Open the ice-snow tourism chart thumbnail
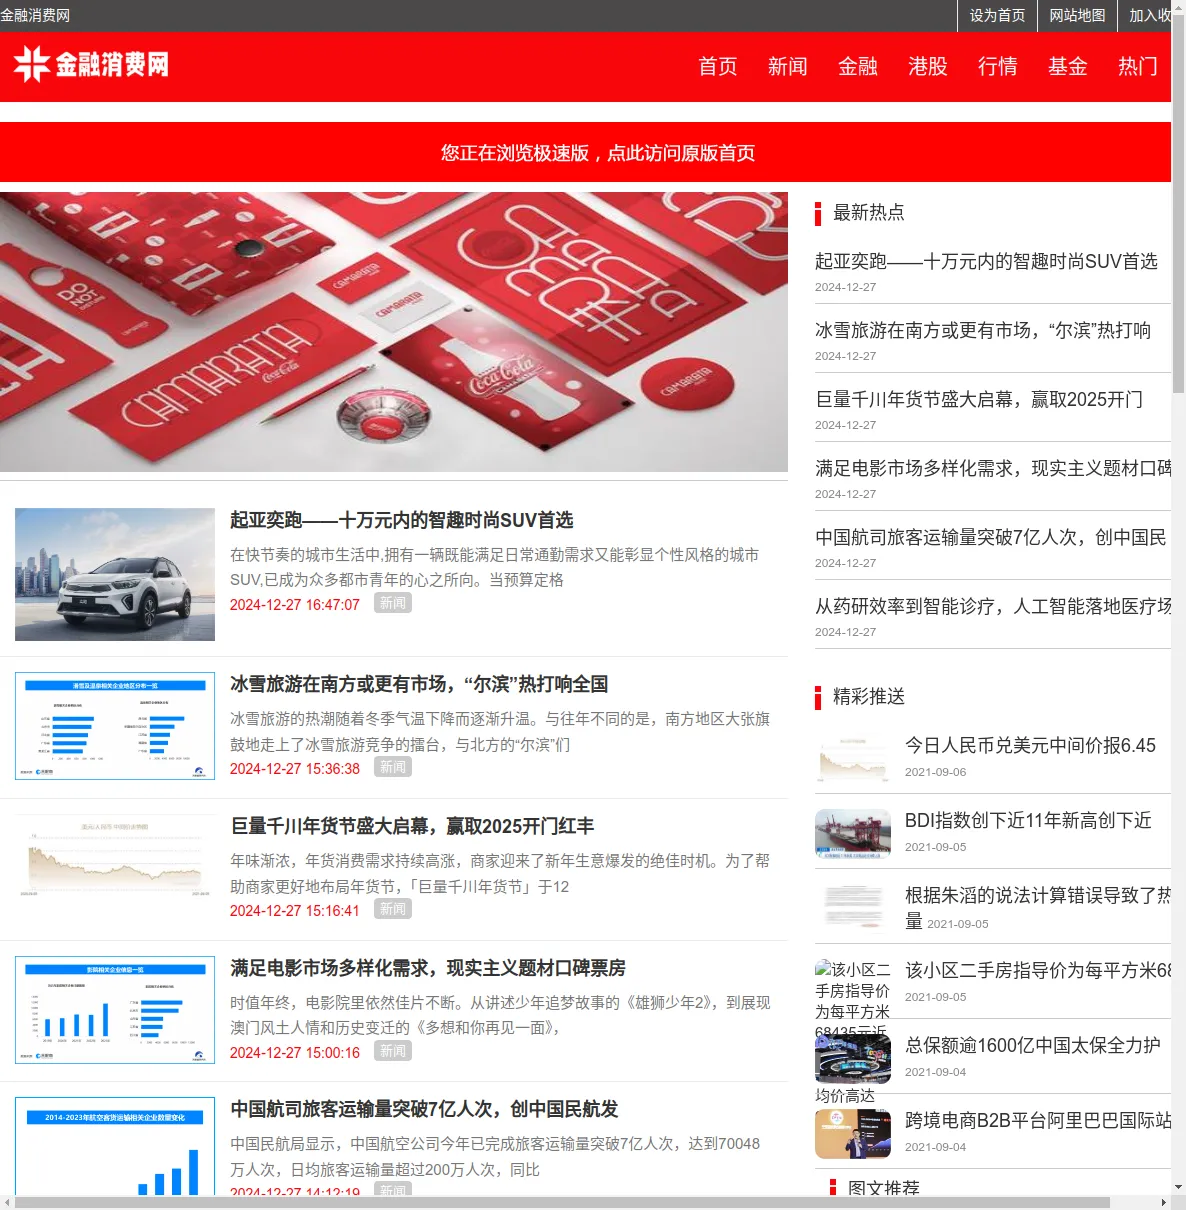The image size is (1186, 1210). 115,726
